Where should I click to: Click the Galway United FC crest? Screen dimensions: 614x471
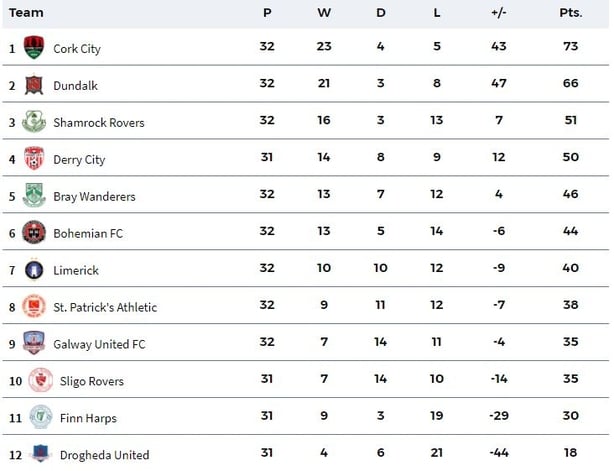[x=34, y=343]
